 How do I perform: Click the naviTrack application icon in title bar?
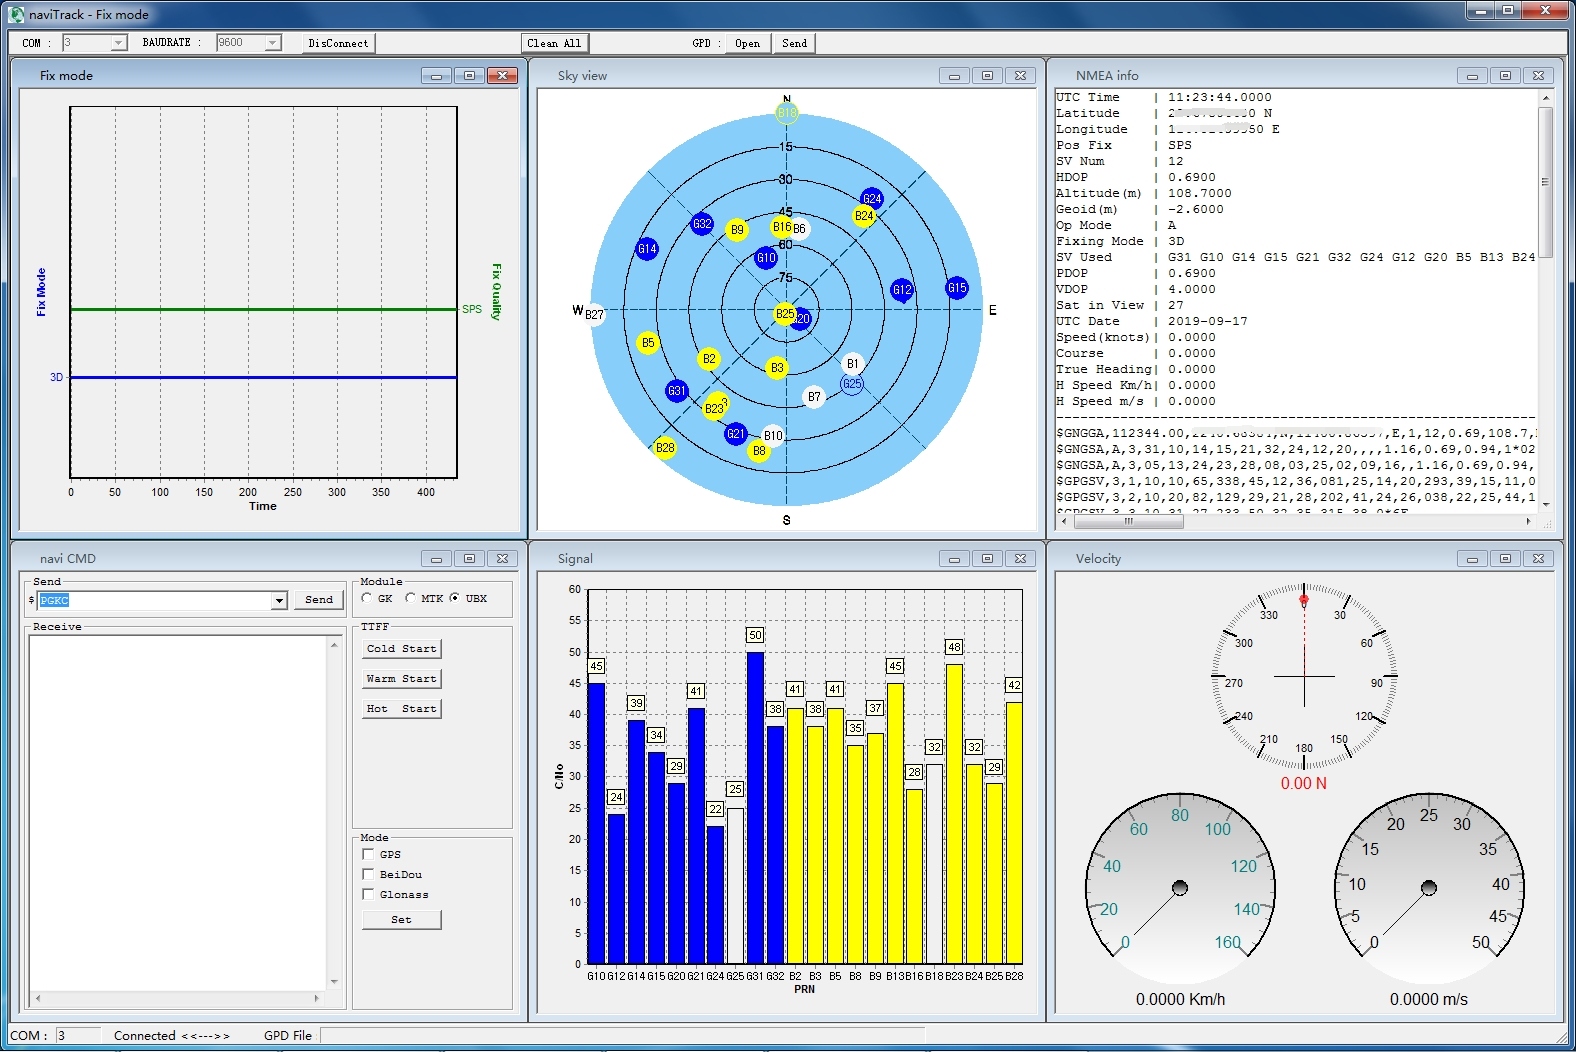click(x=16, y=14)
